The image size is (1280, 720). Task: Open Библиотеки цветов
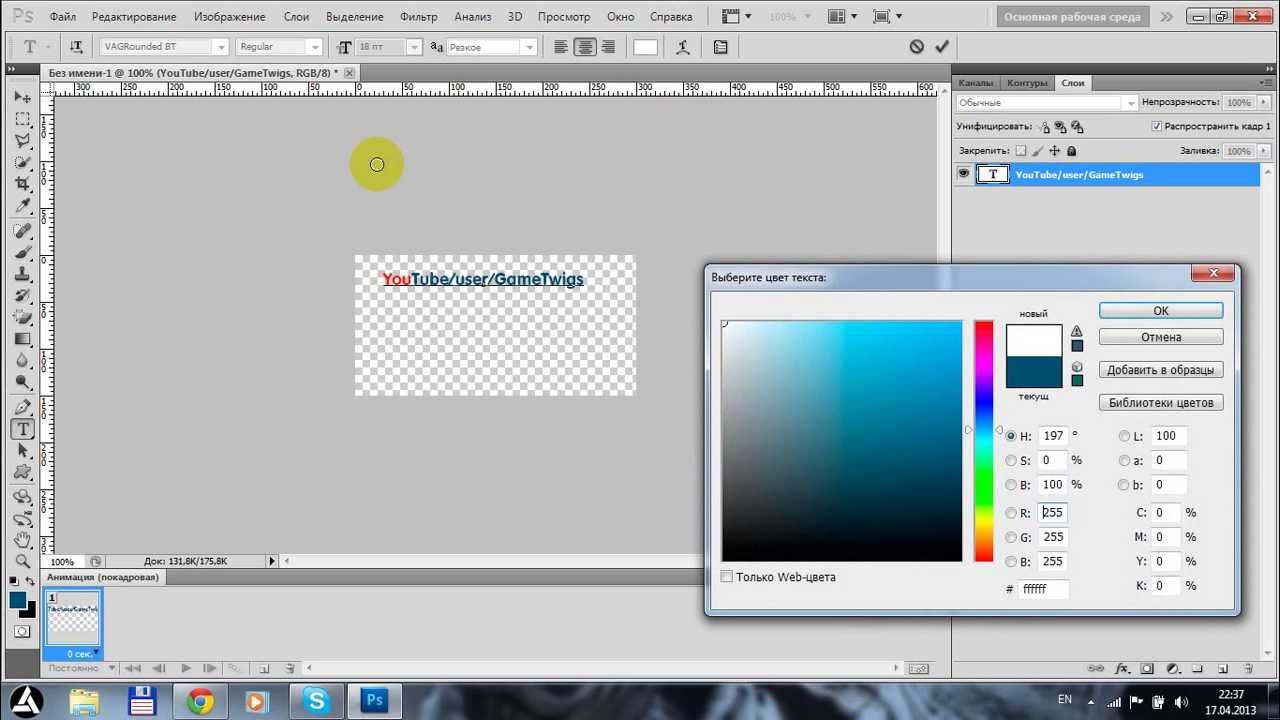pos(1161,403)
